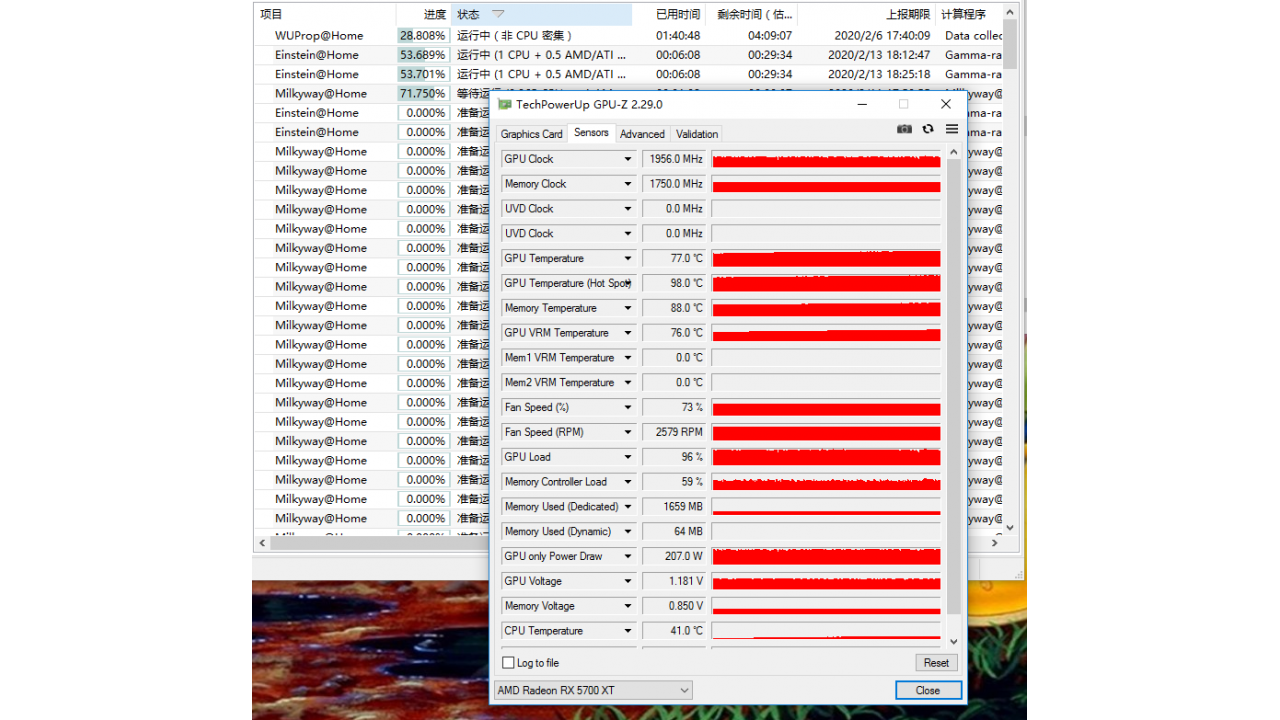Open the Memory Used (Dynamic) sensor dropdown
The width and height of the screenshot is (1280, 720).
coord(628,532)
